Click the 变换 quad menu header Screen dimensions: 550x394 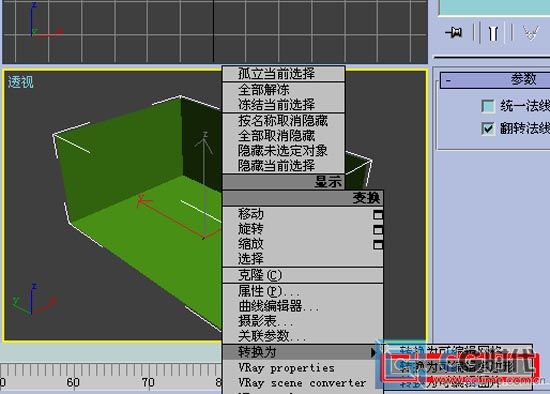303,198
